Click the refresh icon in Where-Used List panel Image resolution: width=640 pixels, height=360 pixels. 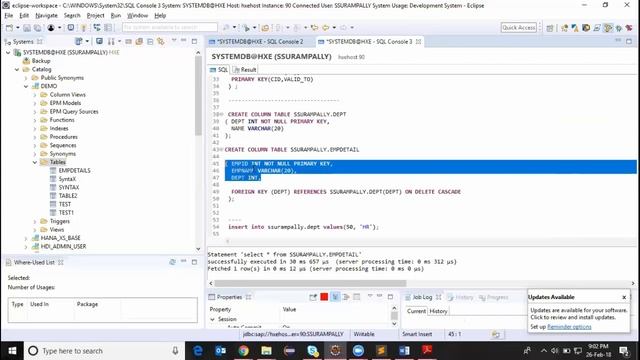tap(172, 262)
